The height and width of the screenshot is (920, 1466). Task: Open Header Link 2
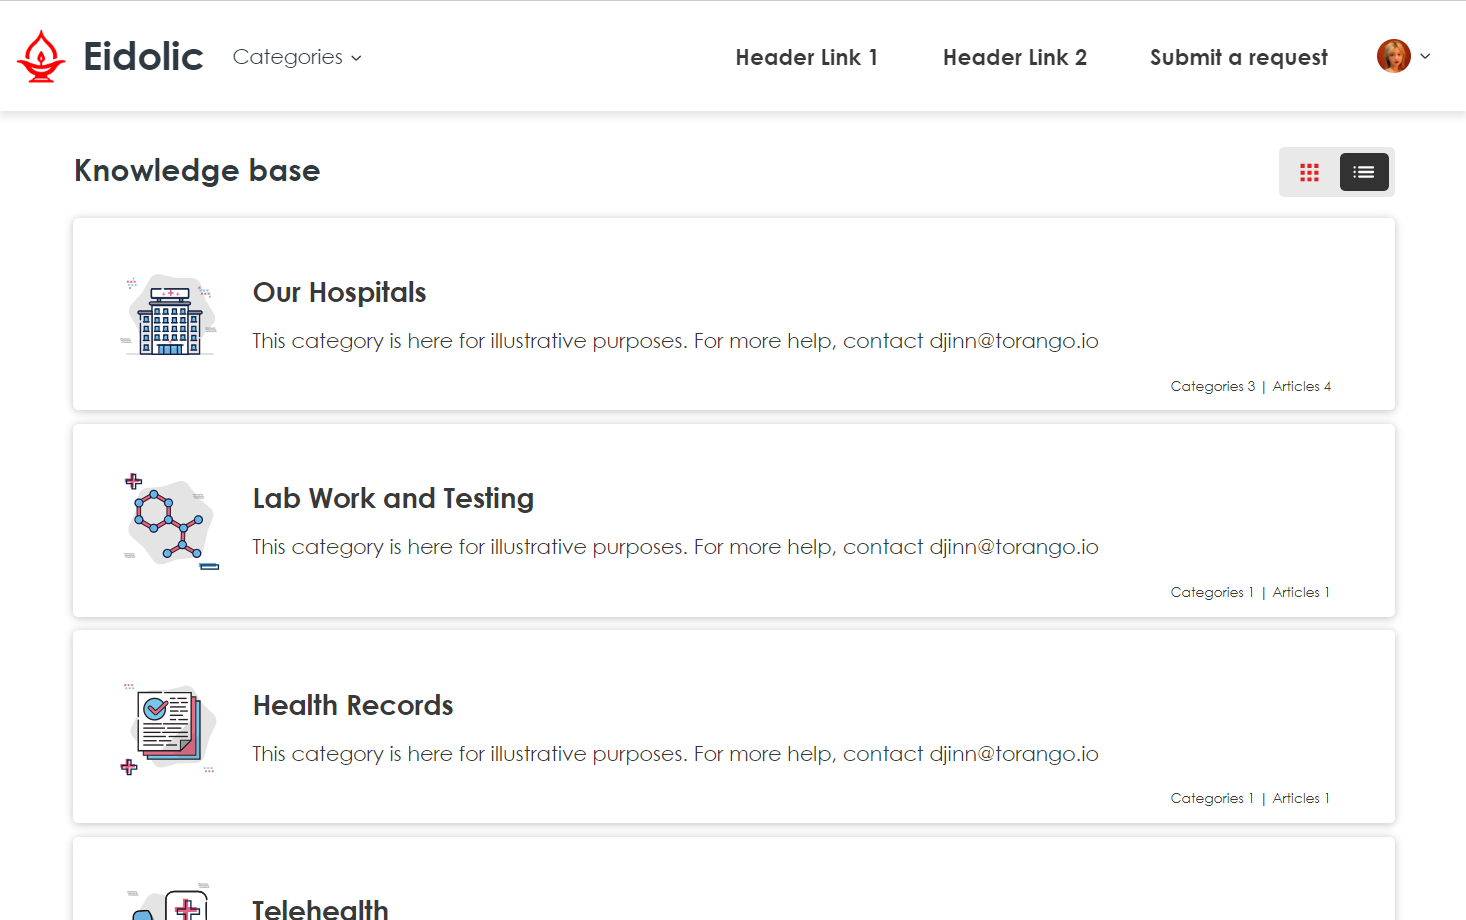pyautogui.click(x=1014, y=57)
